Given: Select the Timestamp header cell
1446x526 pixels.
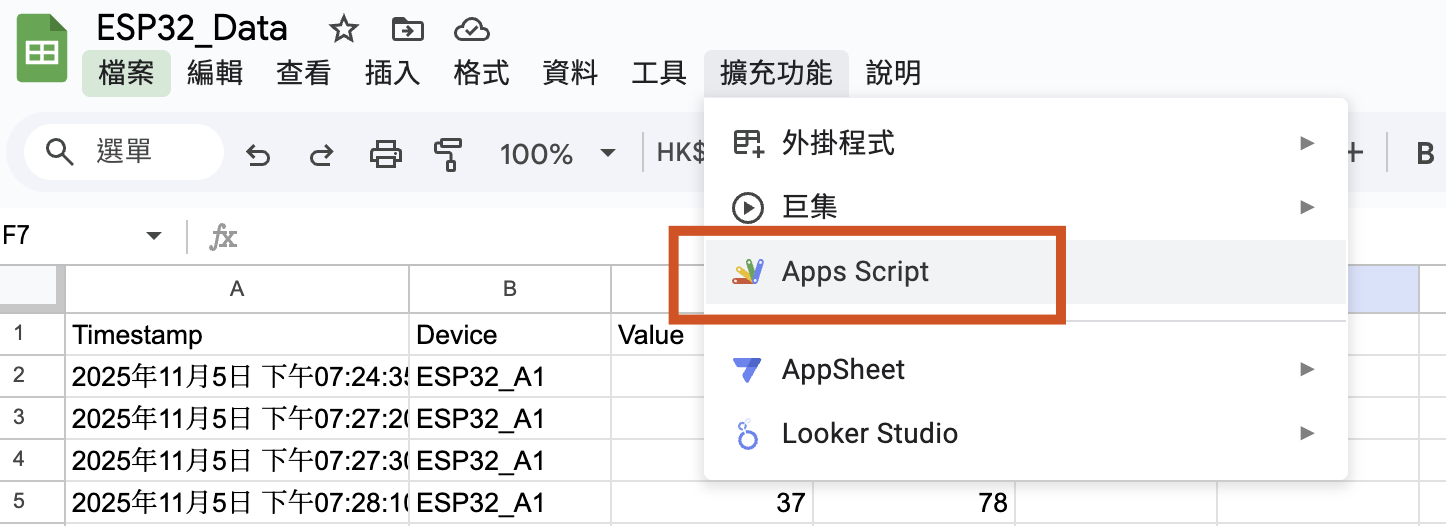Looking at the screenshot, I should [237, 334].
